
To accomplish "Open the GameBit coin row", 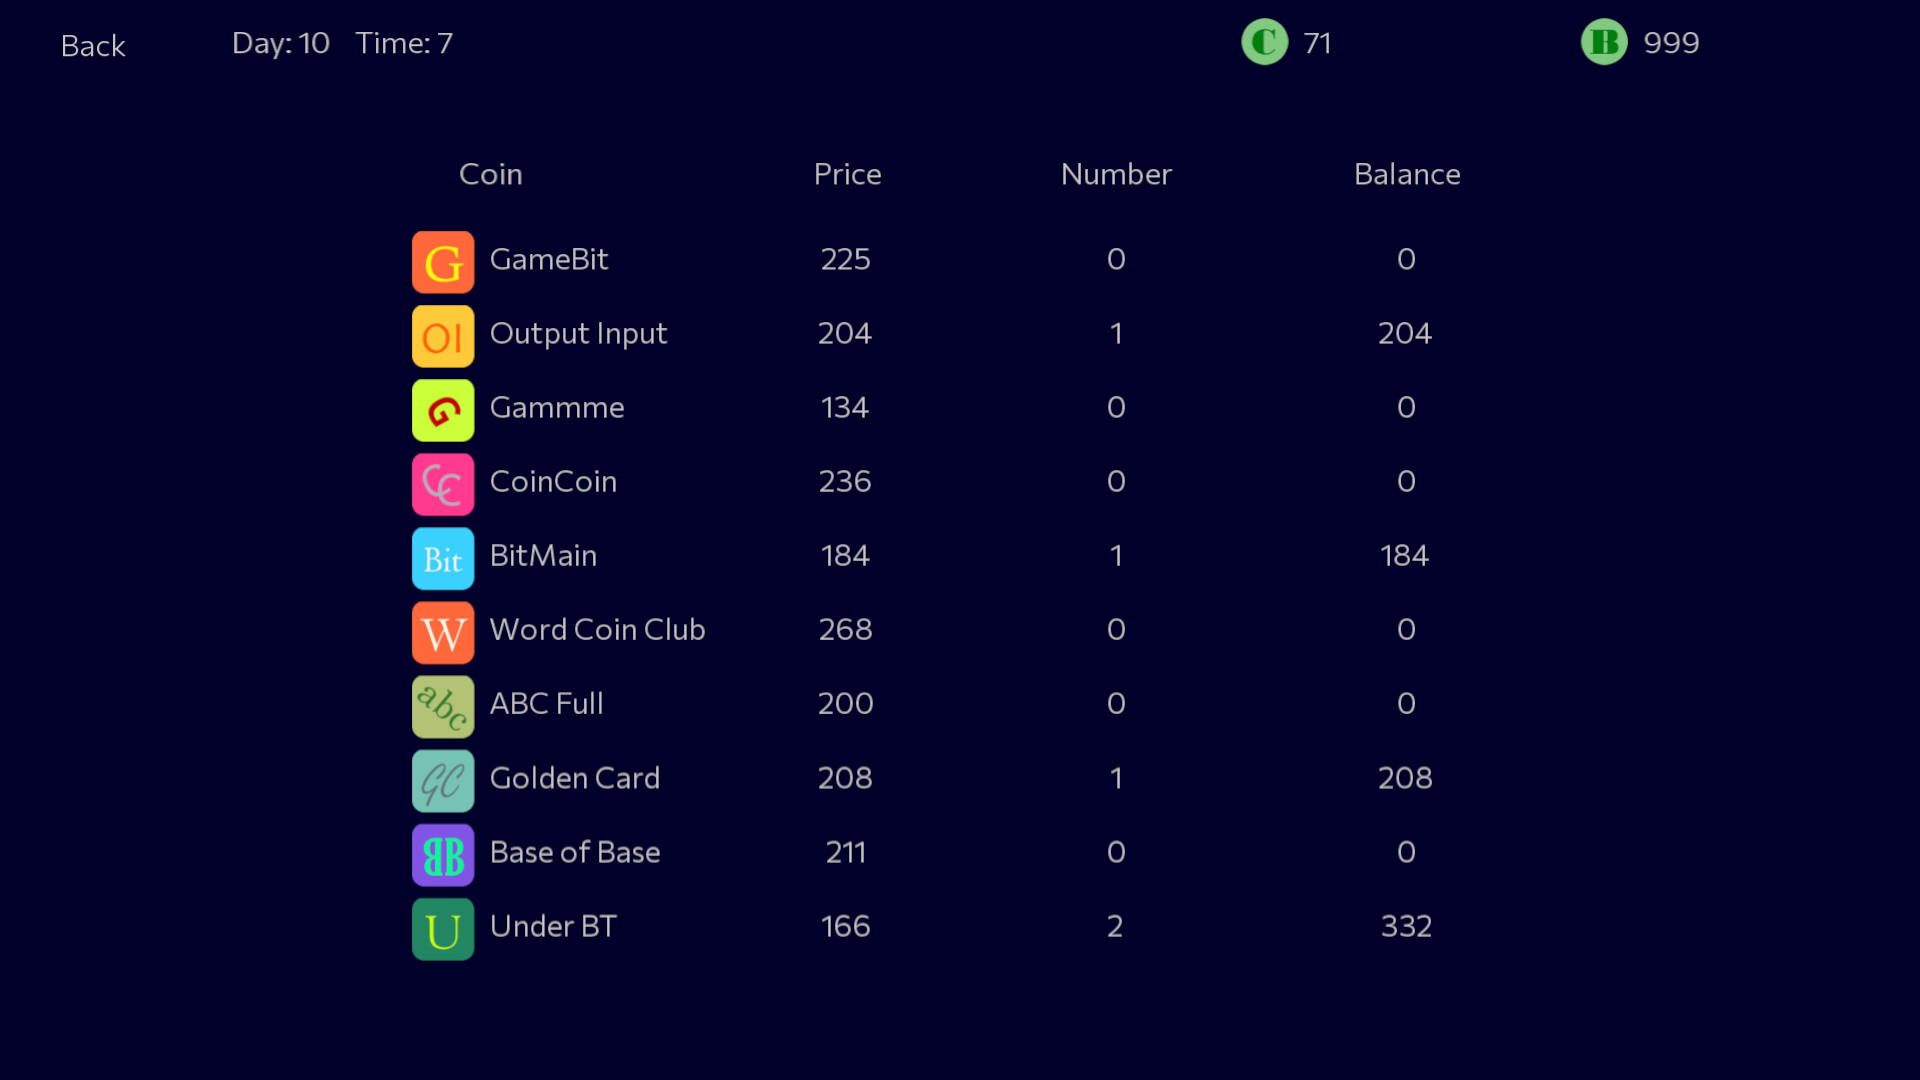I will click(549, 260).
